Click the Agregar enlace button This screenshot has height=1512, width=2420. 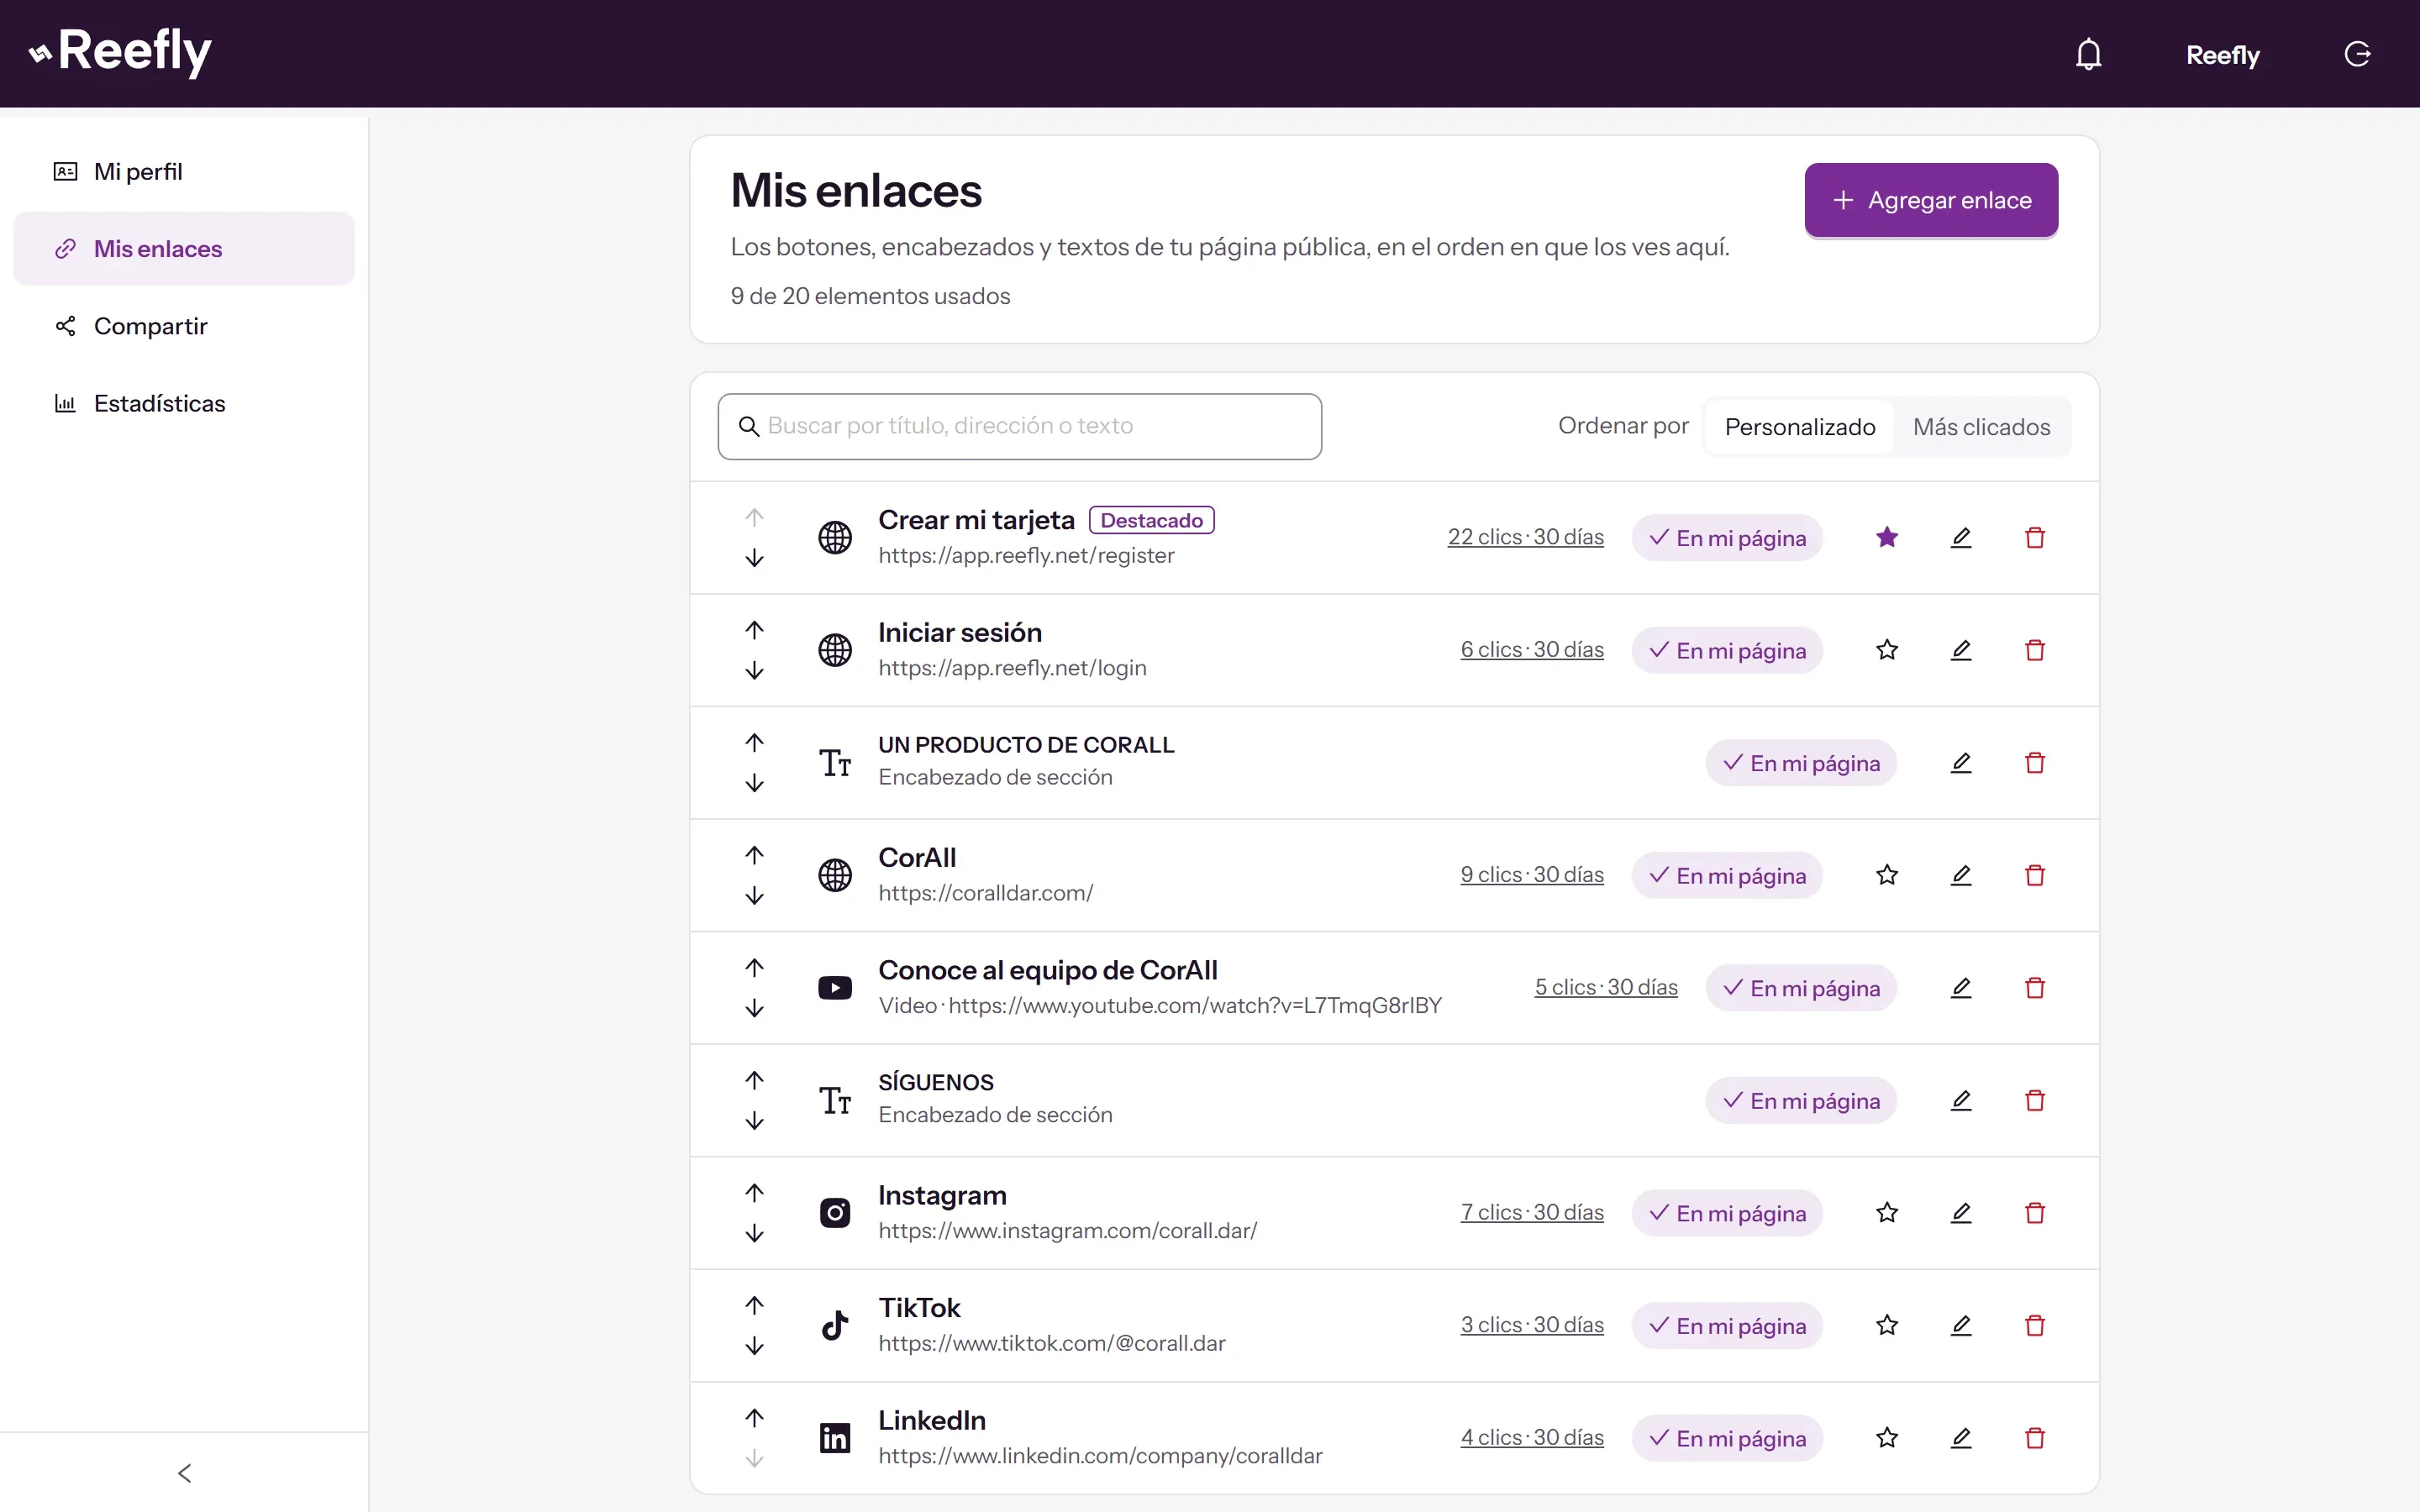[x=1931, y=200]
